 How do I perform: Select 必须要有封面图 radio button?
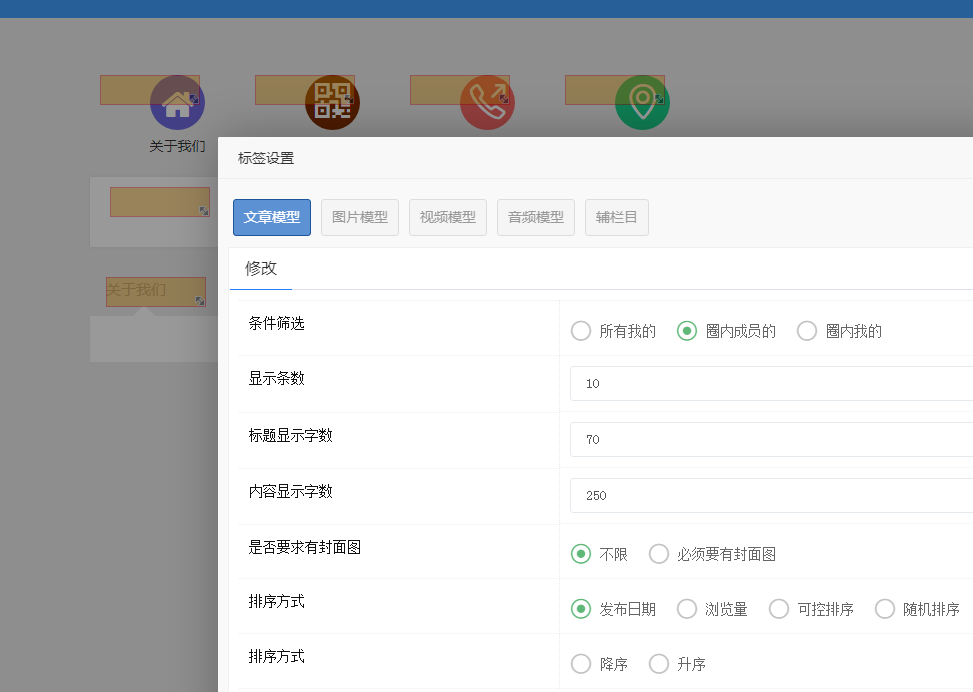[659, 554]
